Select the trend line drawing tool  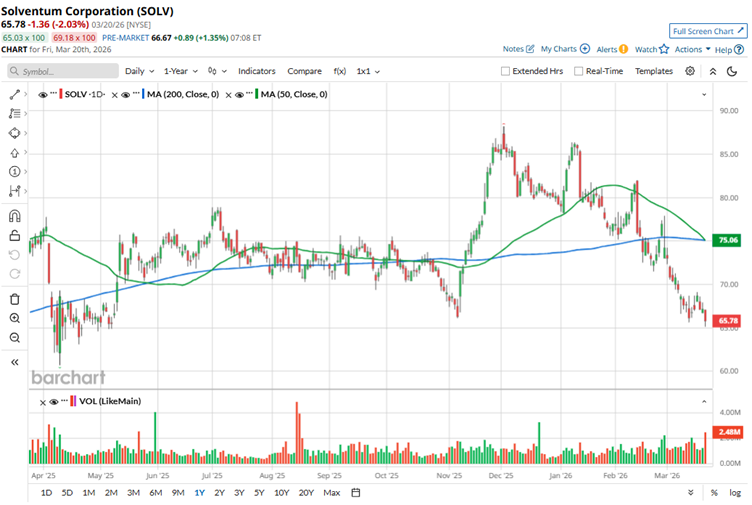(14, 94)
